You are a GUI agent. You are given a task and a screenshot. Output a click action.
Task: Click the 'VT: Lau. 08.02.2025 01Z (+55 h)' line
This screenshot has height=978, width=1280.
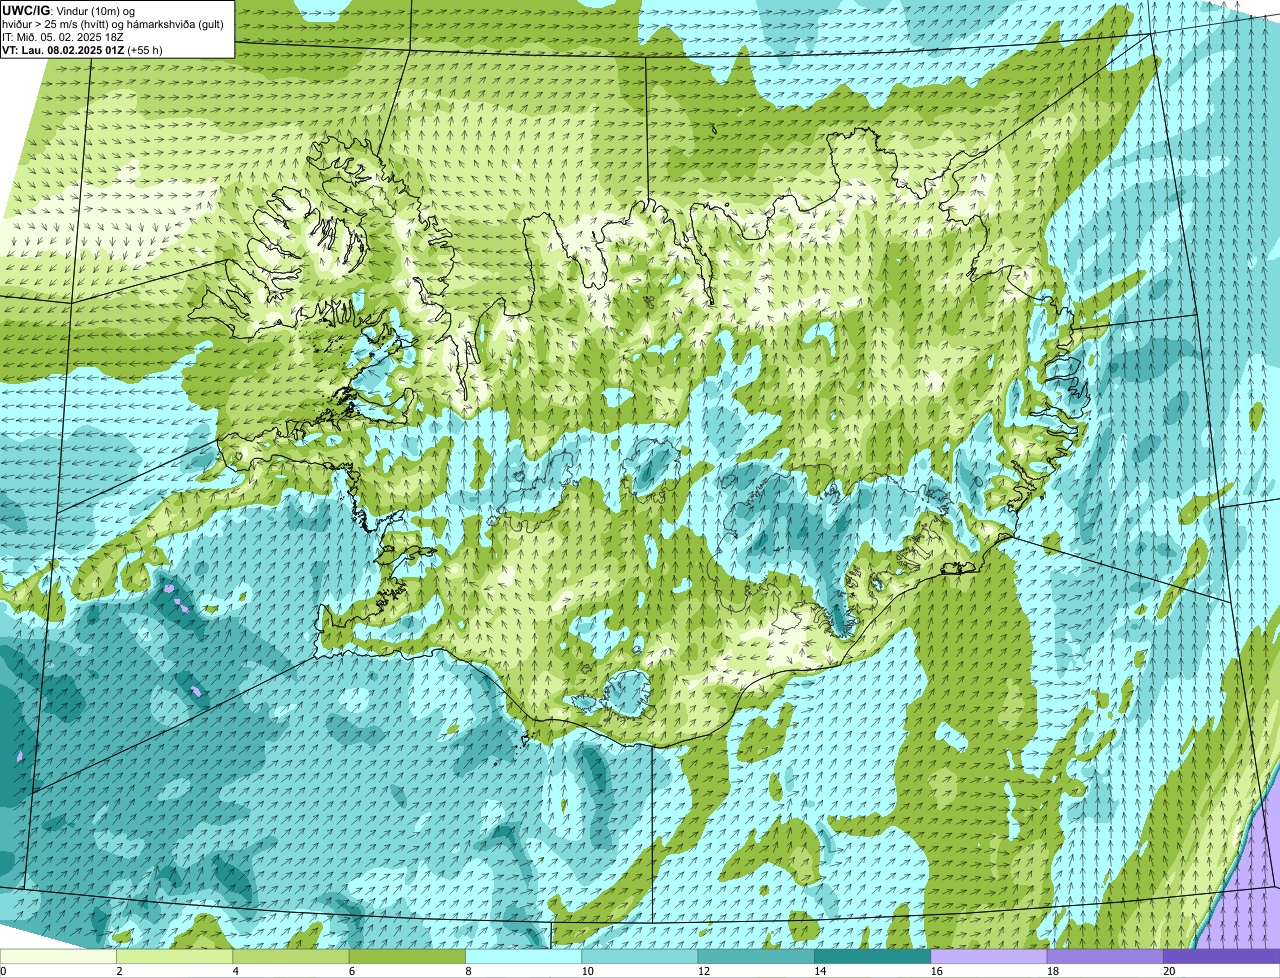click(82, 49)
